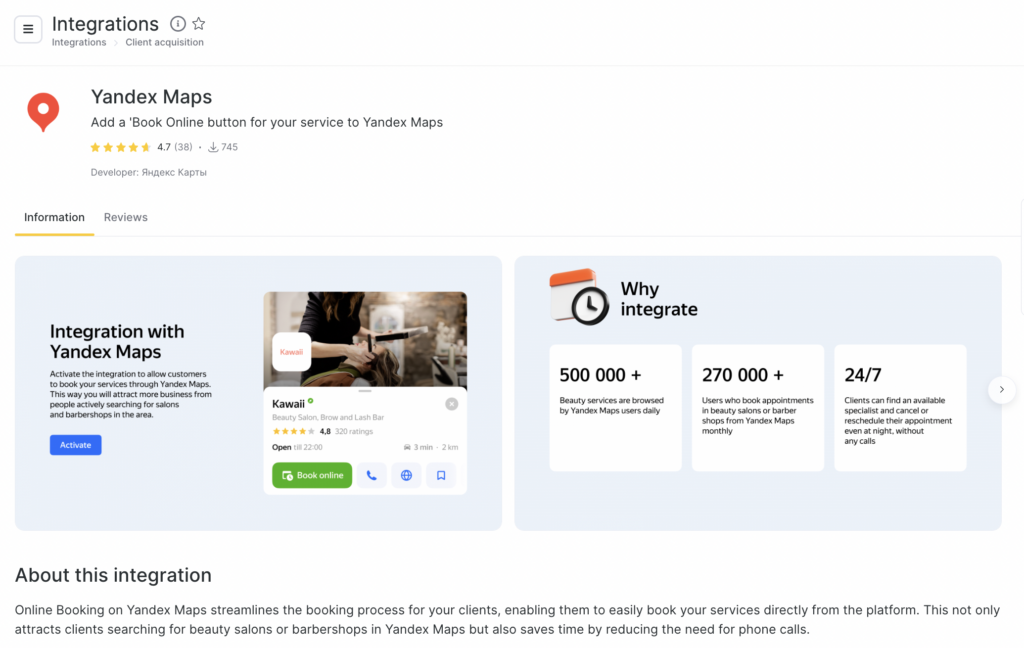1024x648 pixels.
Task: Click the phone icon on Kawaii card
Action: point(371,475)
